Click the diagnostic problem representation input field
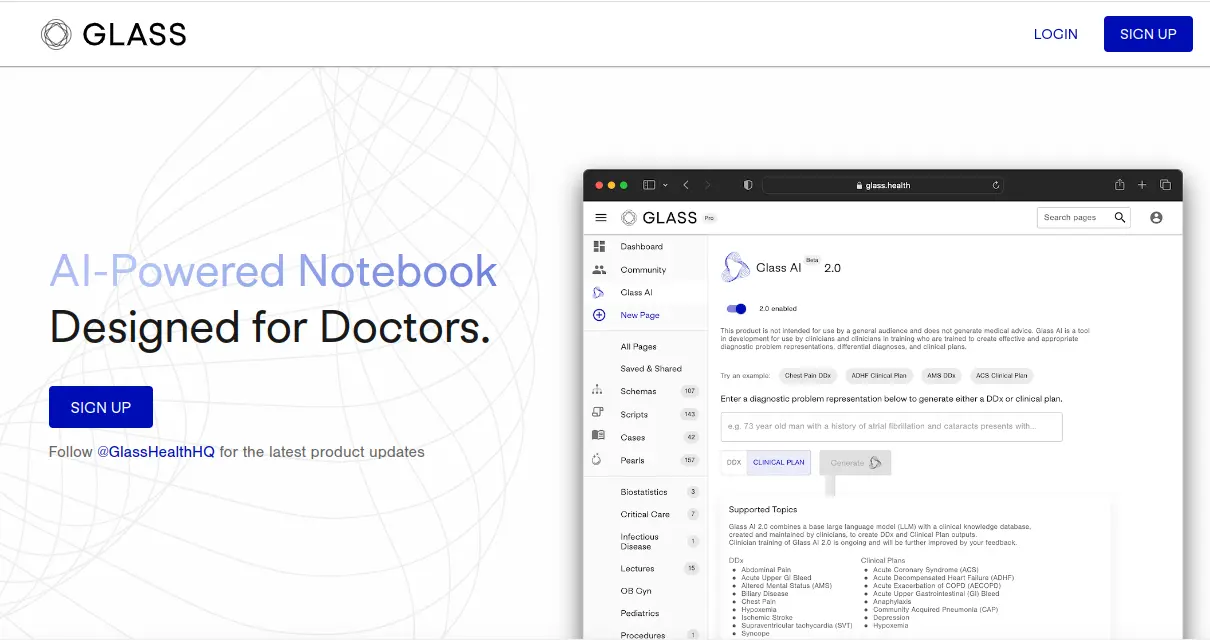The image size is (1210, 640). pyautogui.click(x=890, y=427)
